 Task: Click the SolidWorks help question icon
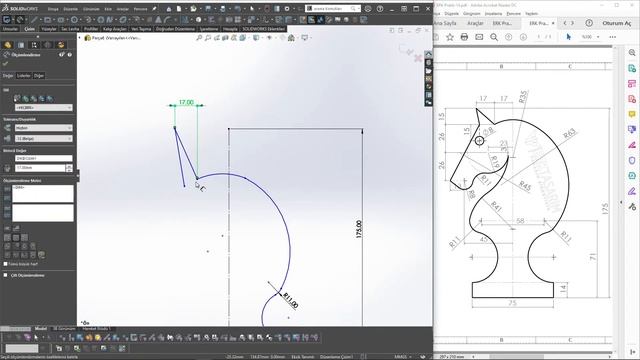[380, 9]
